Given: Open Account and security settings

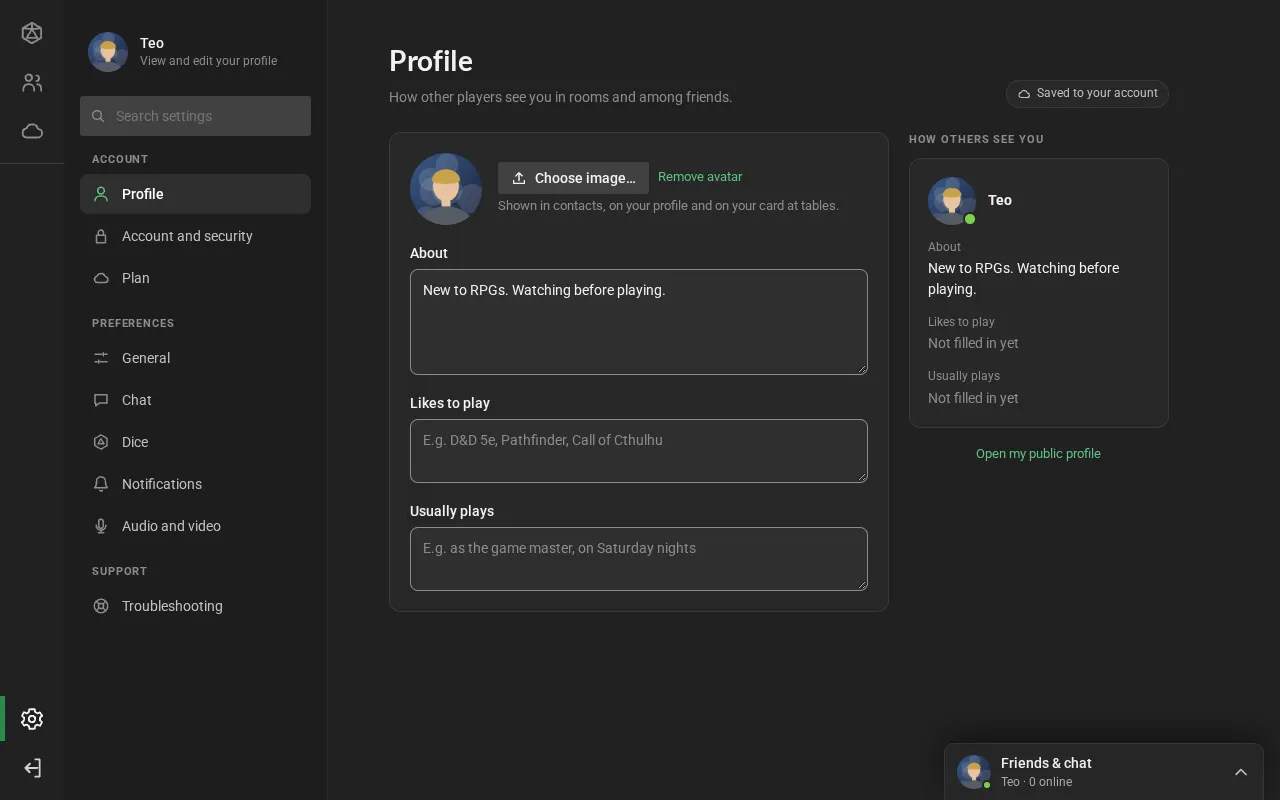Looking at the screenshot, I should (x=195, y=236).
